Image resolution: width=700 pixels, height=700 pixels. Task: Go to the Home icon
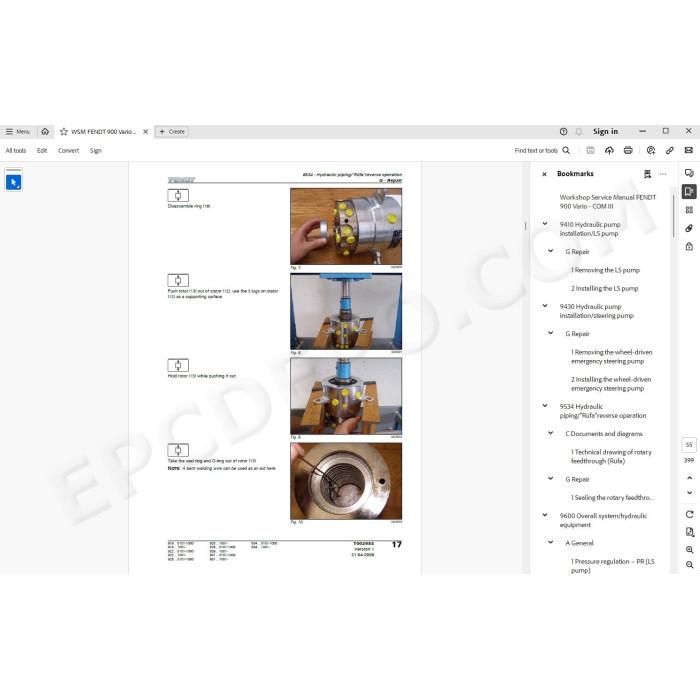pyautogui.click(x=45, y=132)
